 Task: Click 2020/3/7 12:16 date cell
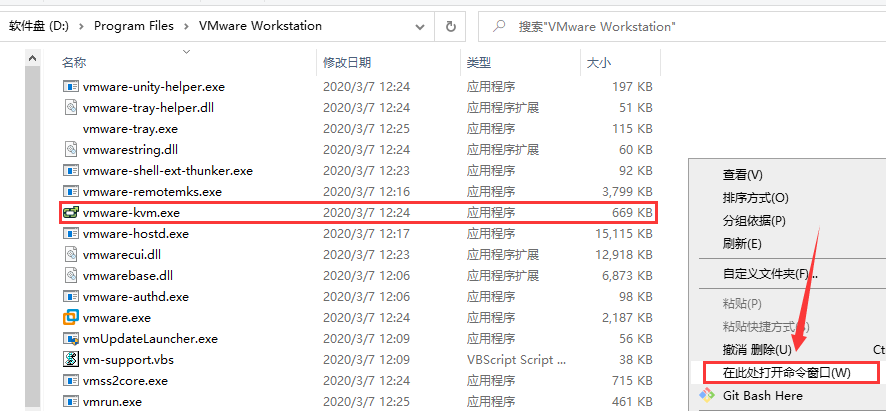click(x=366, y=192)
